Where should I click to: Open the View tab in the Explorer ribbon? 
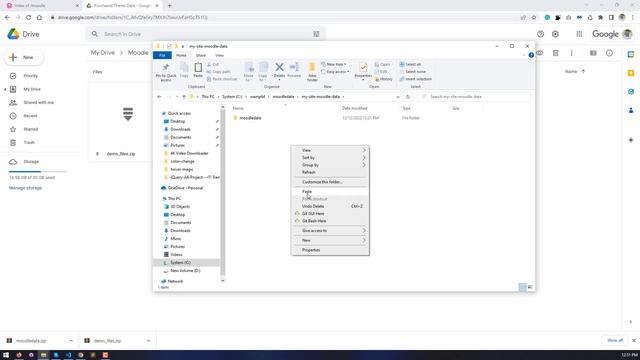point(219,55)
